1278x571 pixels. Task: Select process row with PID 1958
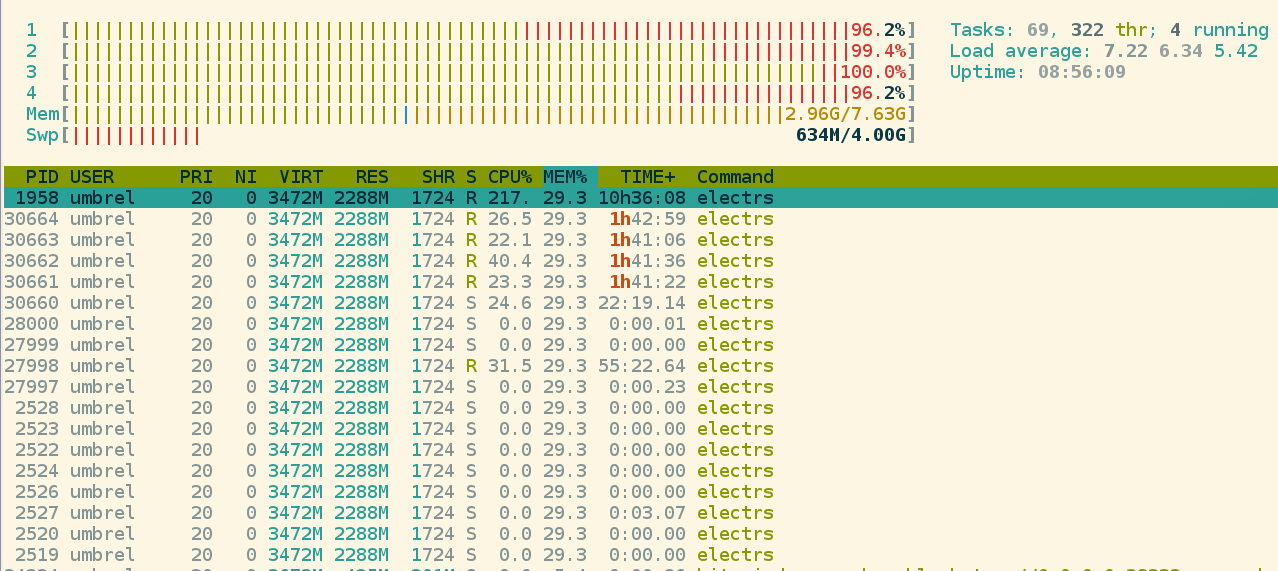(x=640, y=198)
